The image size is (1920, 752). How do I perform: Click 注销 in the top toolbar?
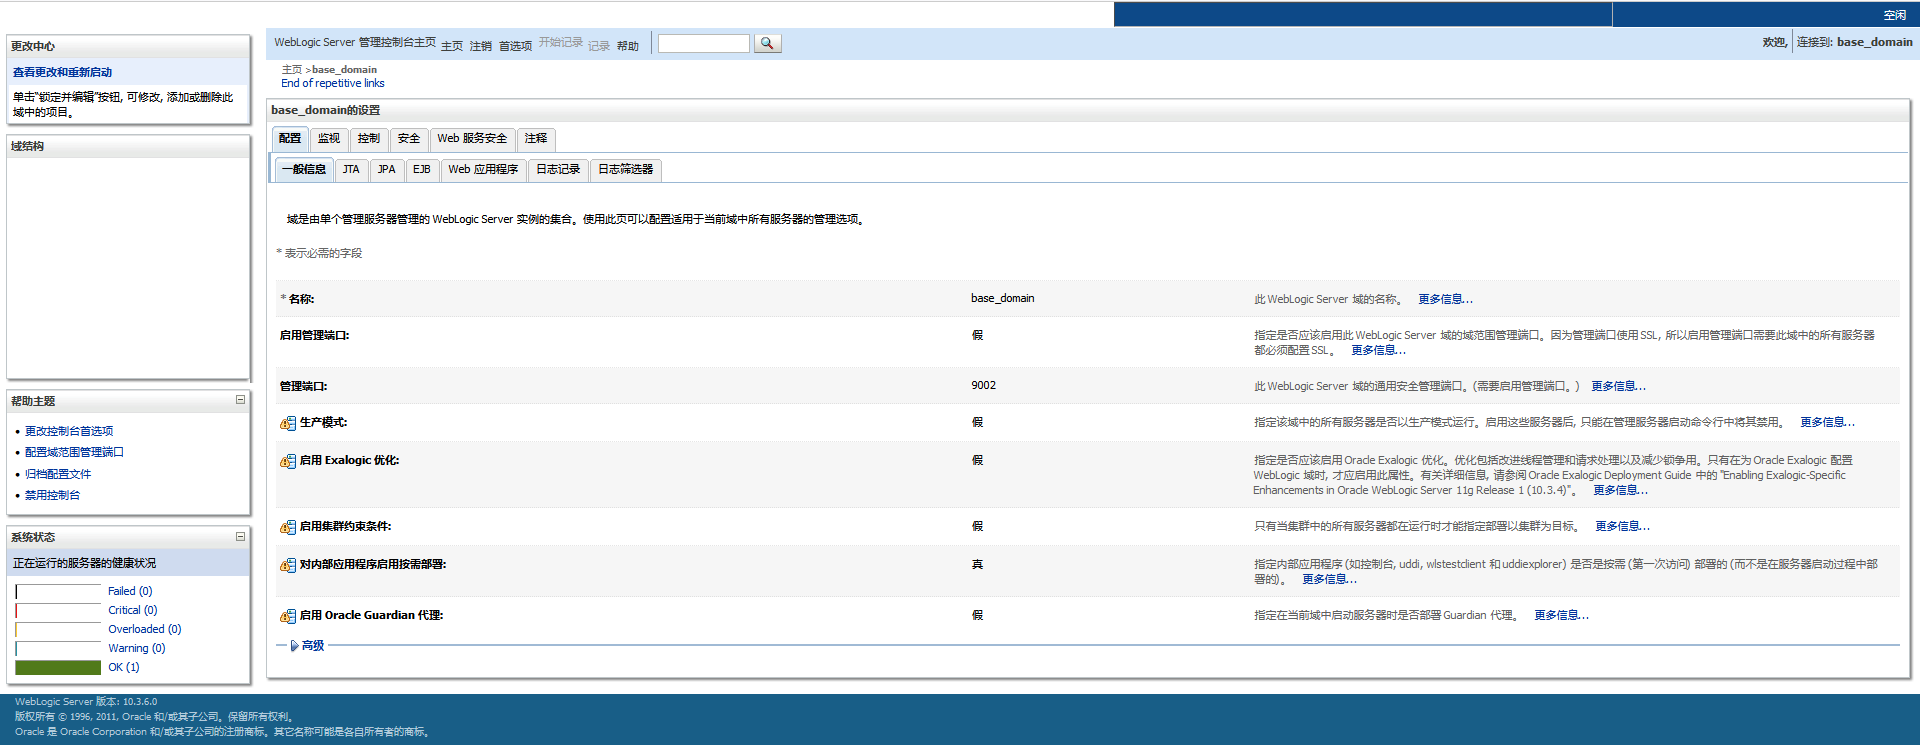(481, 46)
